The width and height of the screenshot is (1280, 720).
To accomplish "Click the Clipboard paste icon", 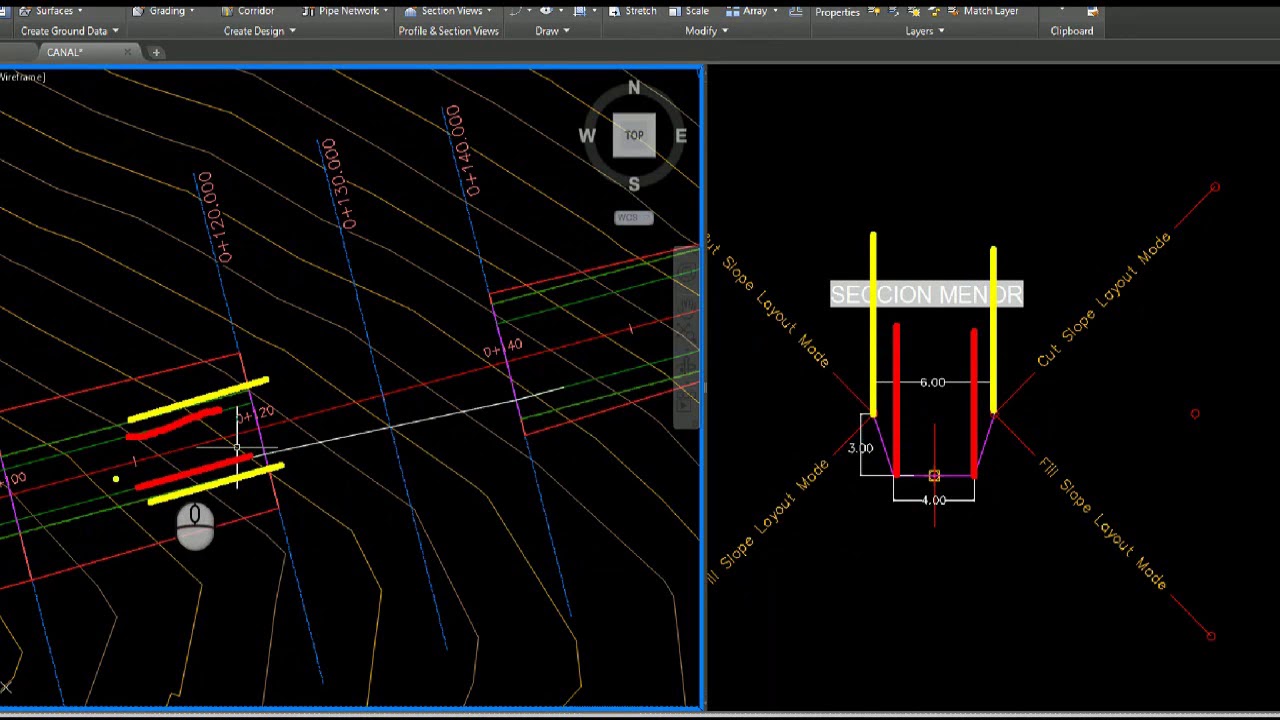I will 1092,11.
